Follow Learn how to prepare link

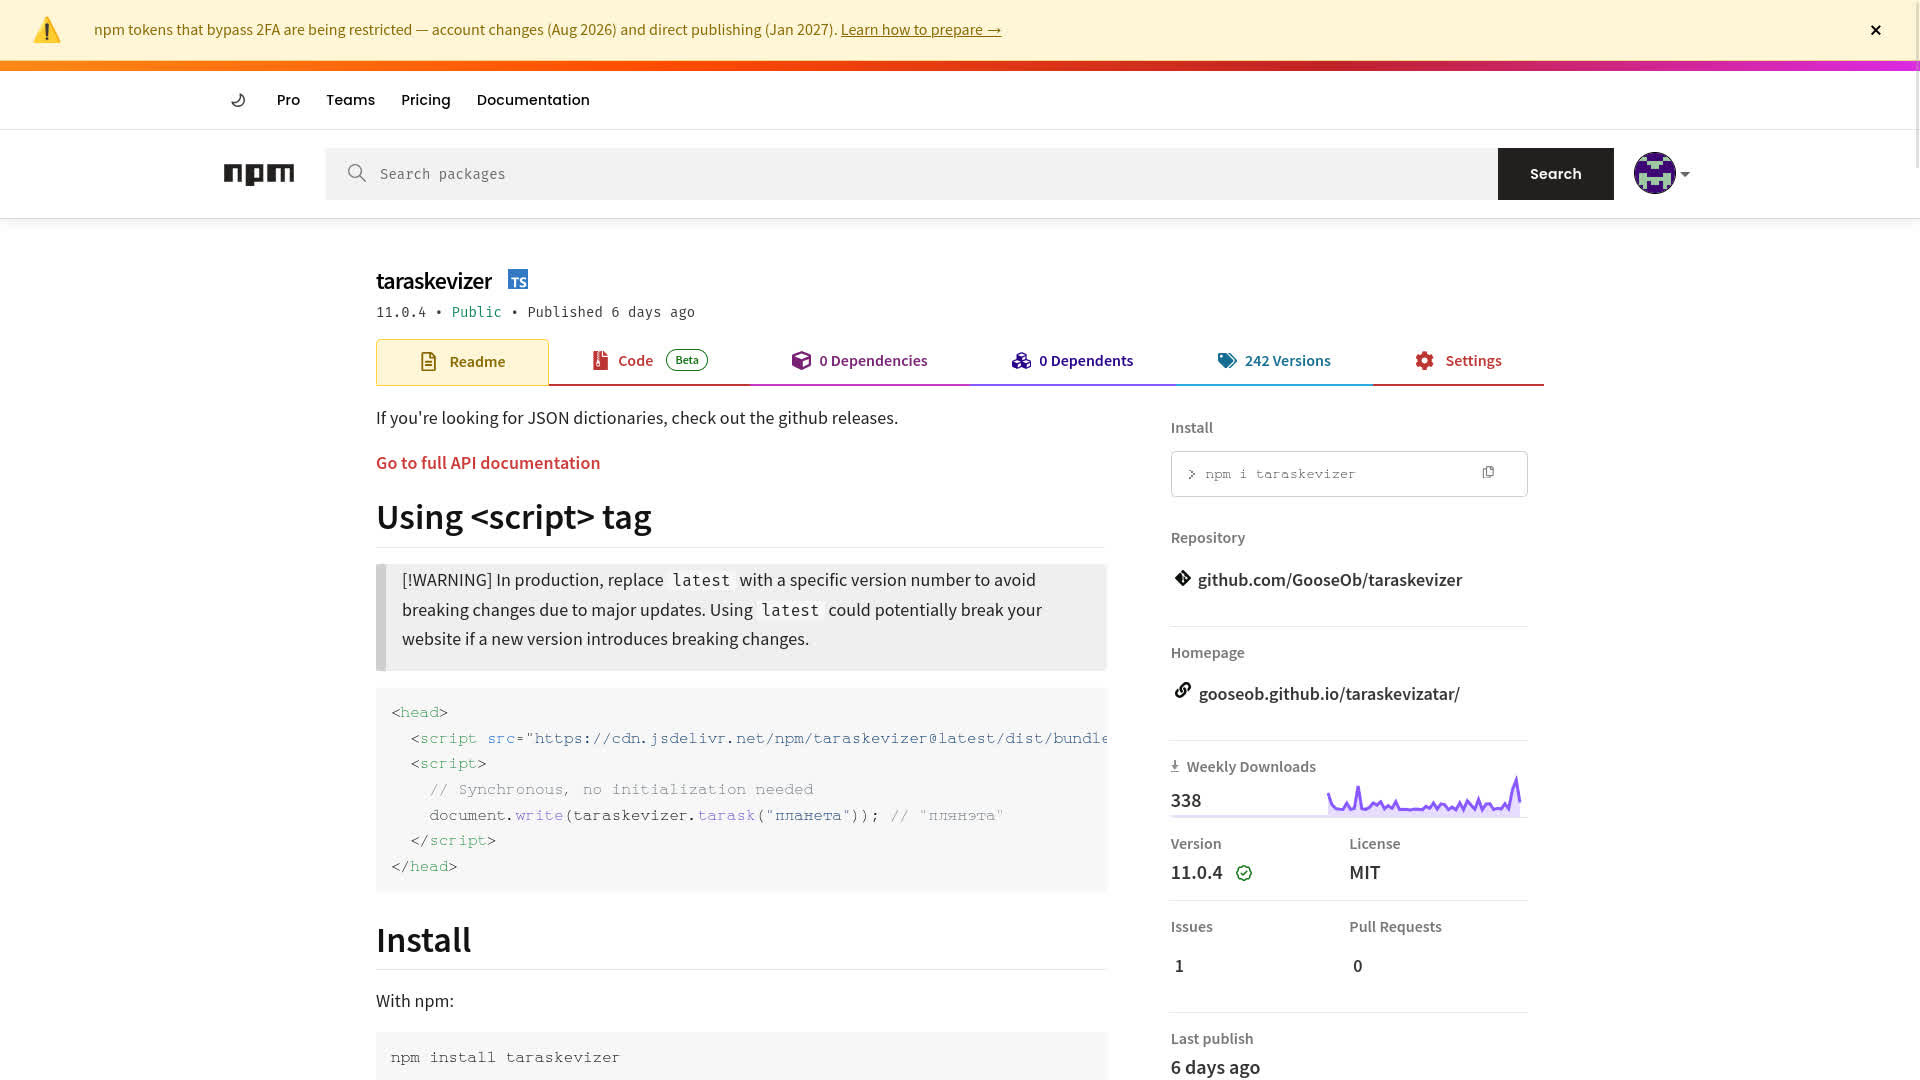tap(921, 30)
